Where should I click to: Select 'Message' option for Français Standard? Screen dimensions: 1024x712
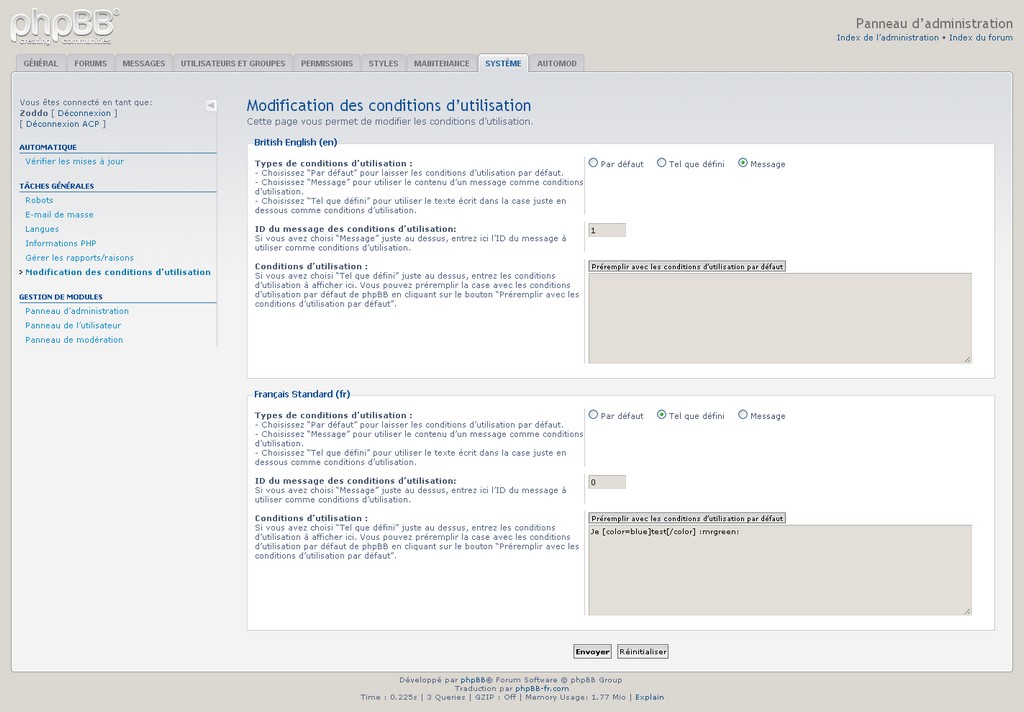[x=743, y=415]
